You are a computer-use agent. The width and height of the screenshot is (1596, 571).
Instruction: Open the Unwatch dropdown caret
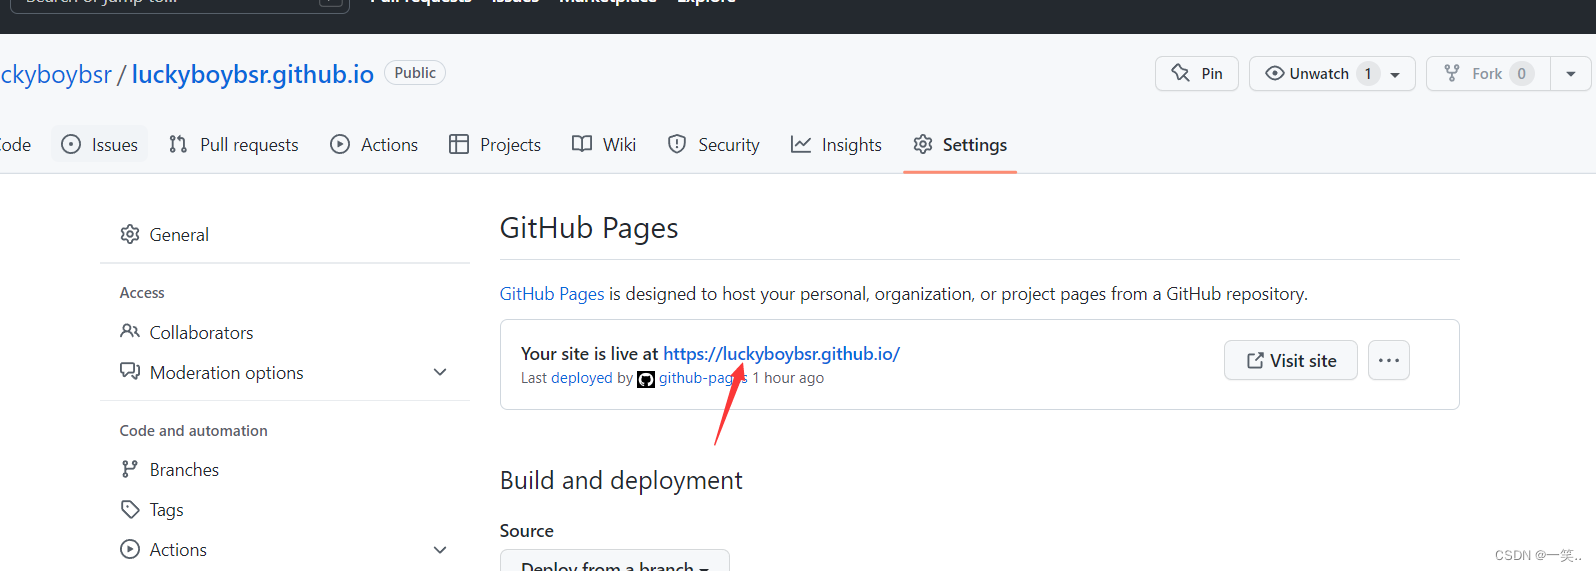[x=1395, y=74]
